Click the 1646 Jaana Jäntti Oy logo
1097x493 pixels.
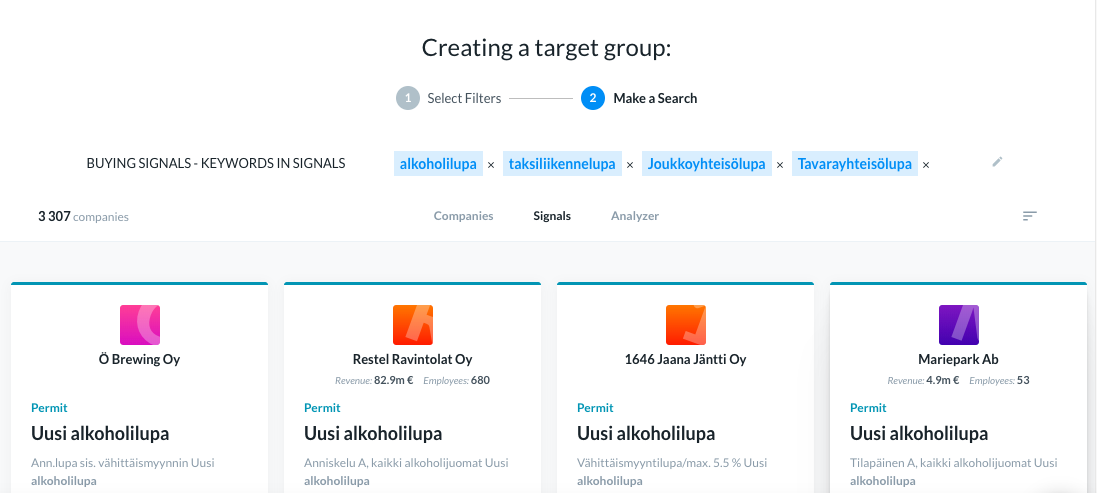pyautogui.click(x=686, y=325)
